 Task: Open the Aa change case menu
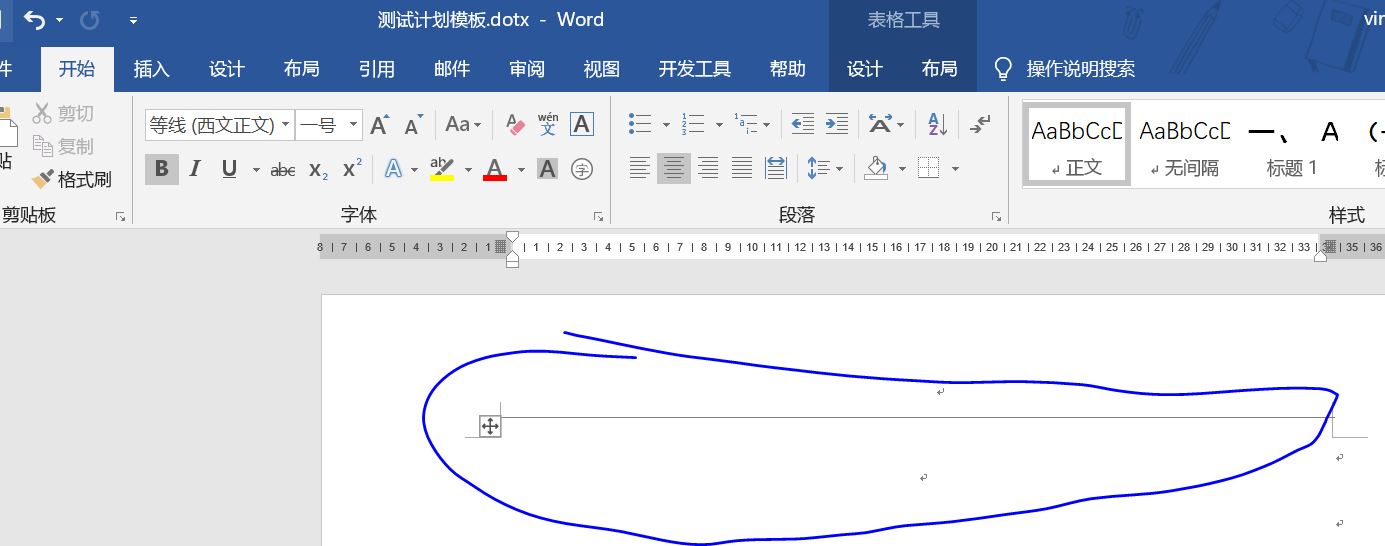(x=463, y=125)
